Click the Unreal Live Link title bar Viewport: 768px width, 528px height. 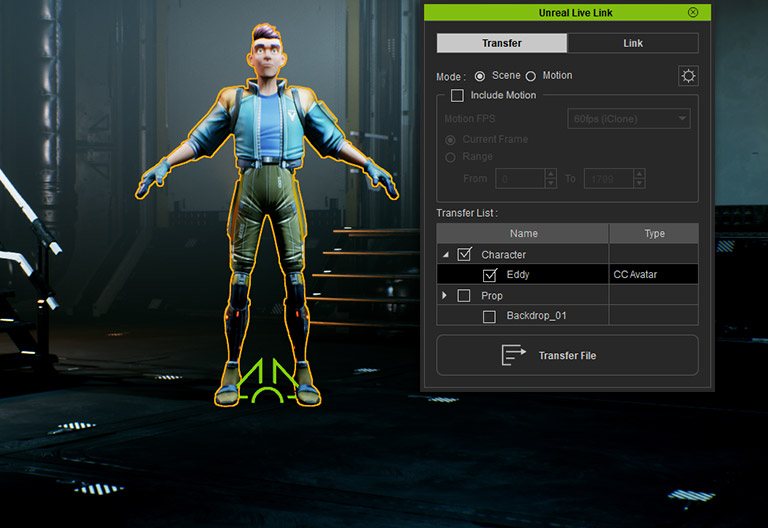567,12
